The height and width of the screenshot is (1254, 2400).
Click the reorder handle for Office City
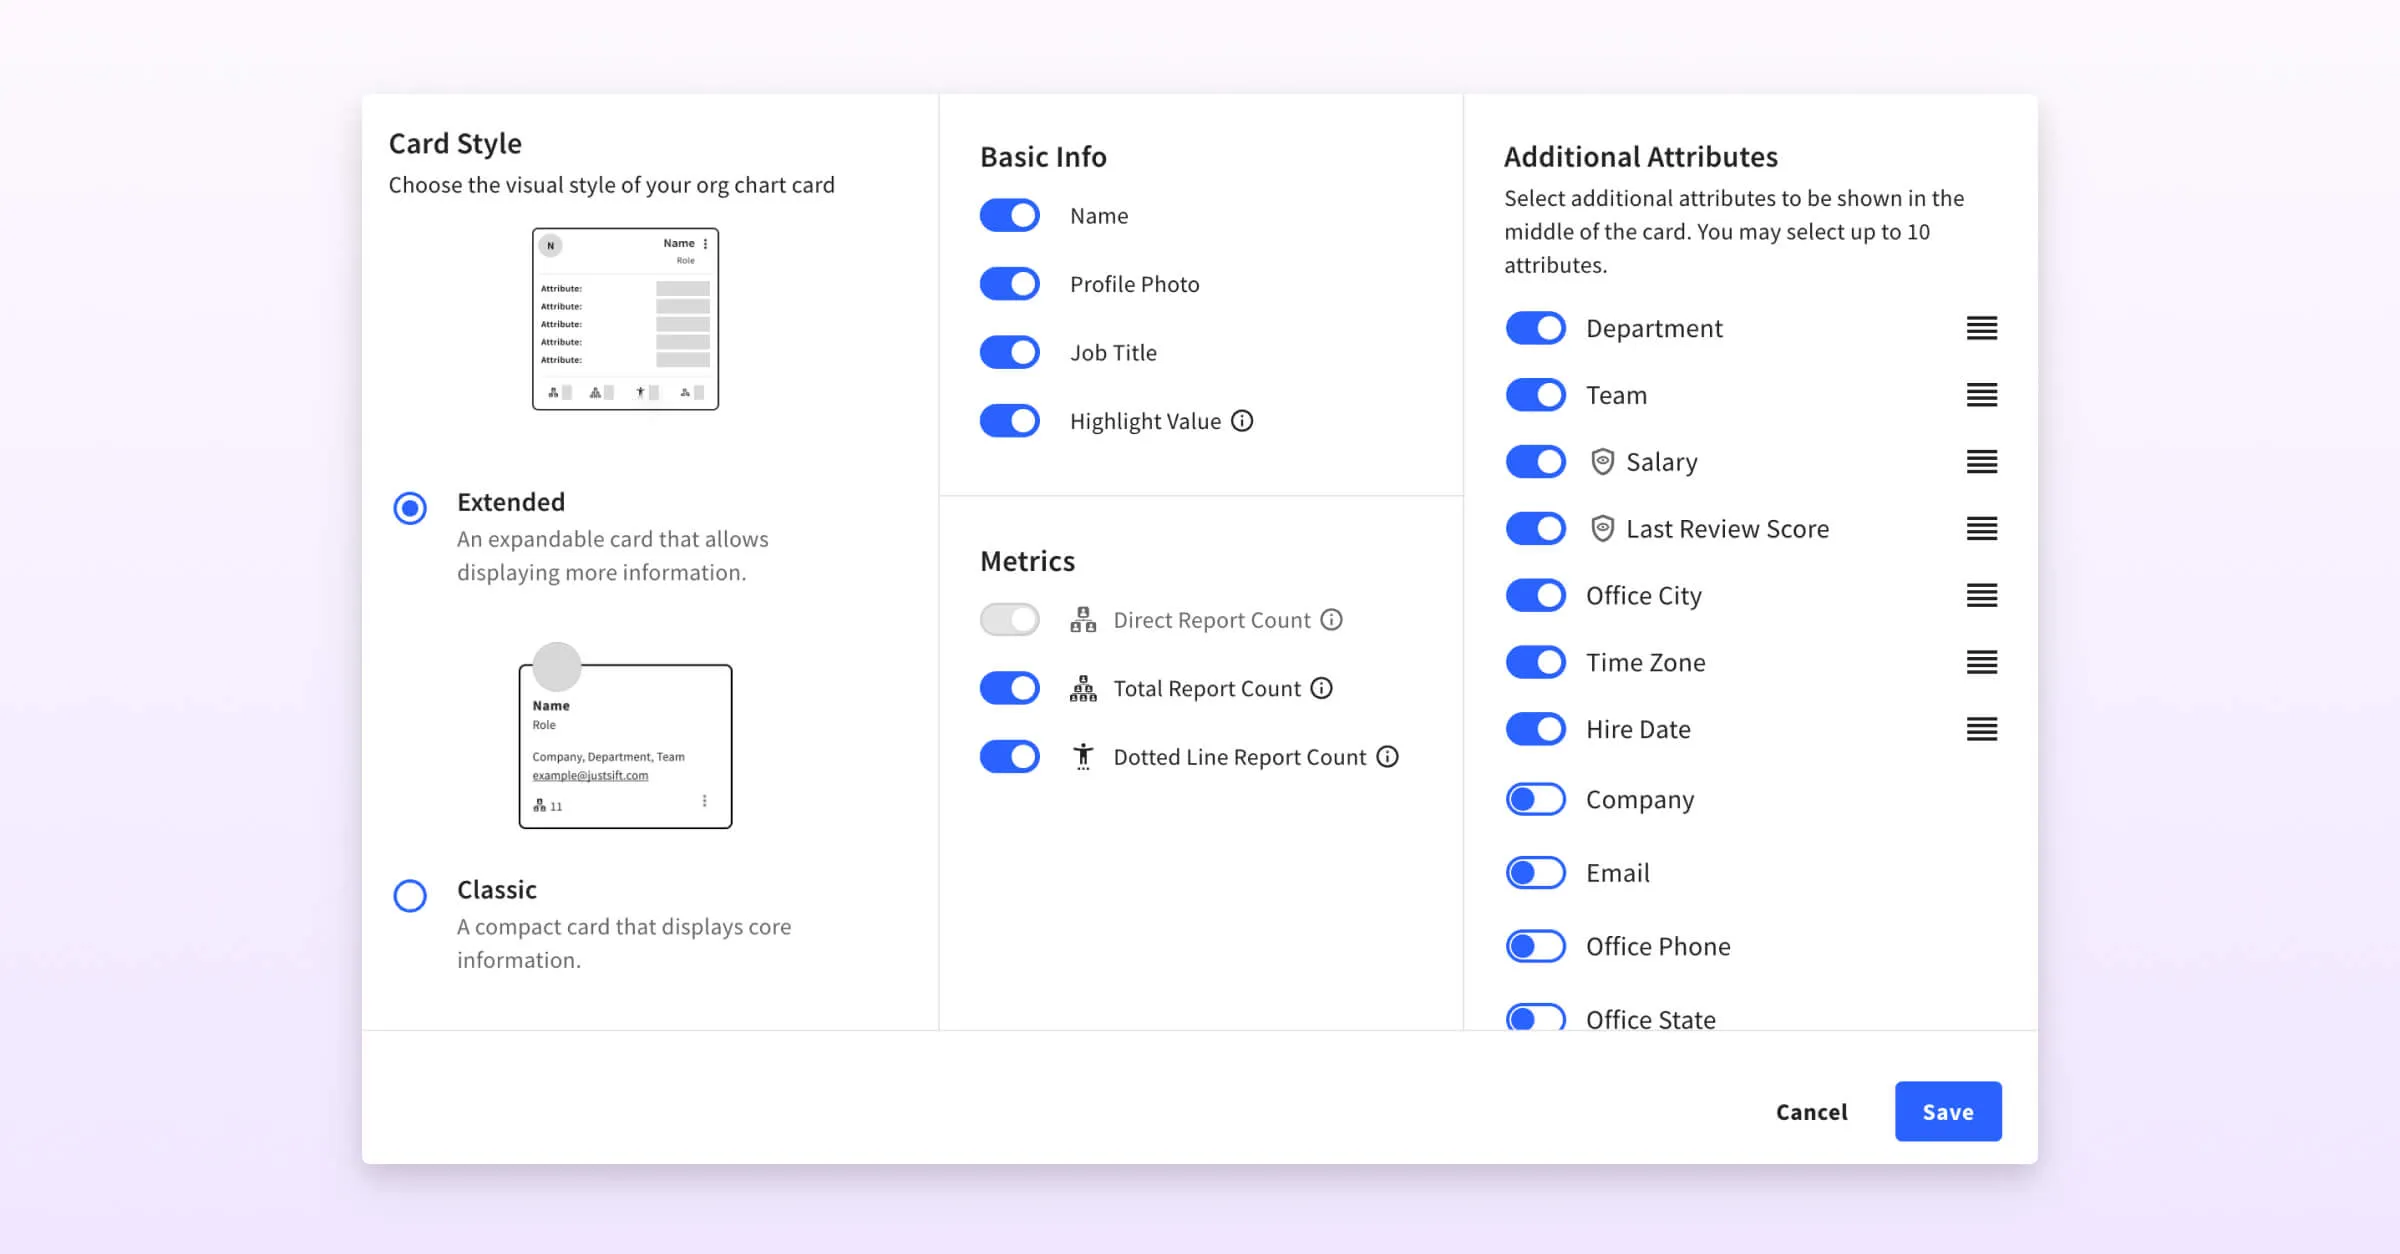pos(1981,596)
